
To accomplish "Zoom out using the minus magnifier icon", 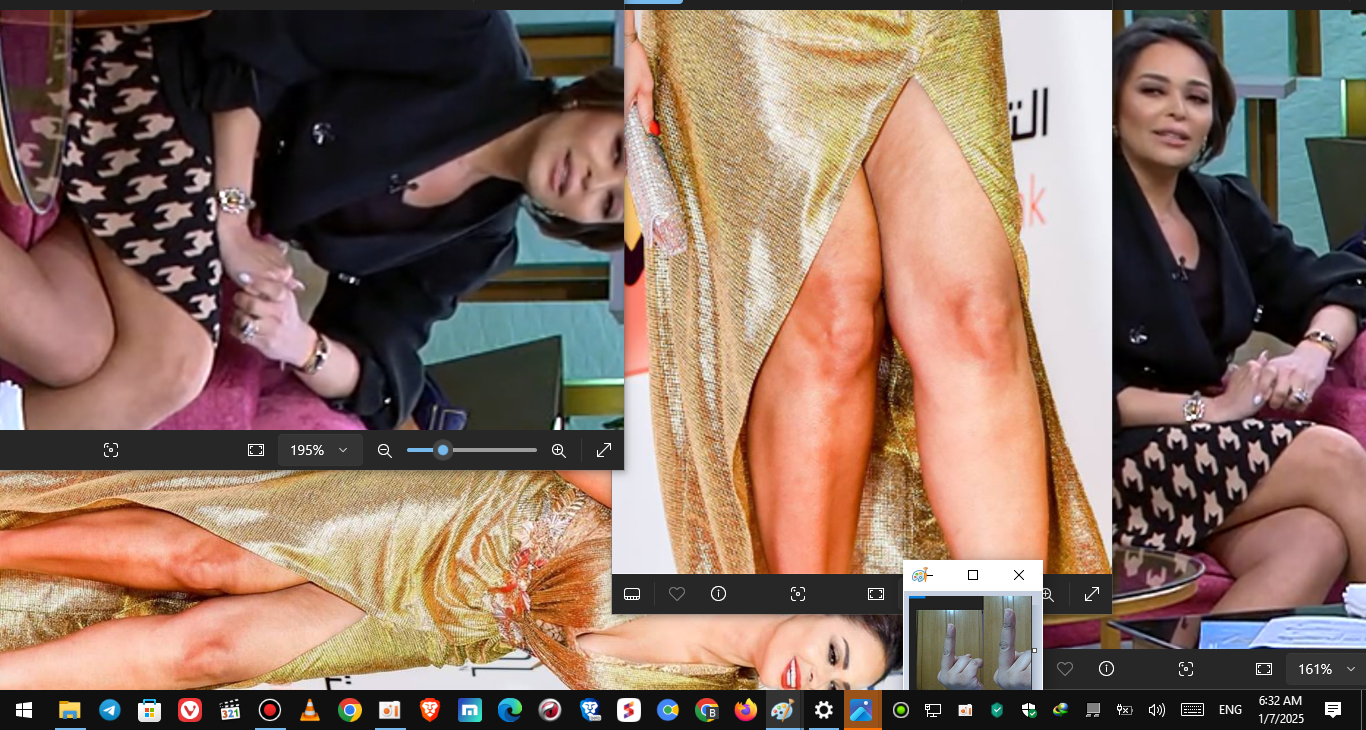I will [384, 451].
